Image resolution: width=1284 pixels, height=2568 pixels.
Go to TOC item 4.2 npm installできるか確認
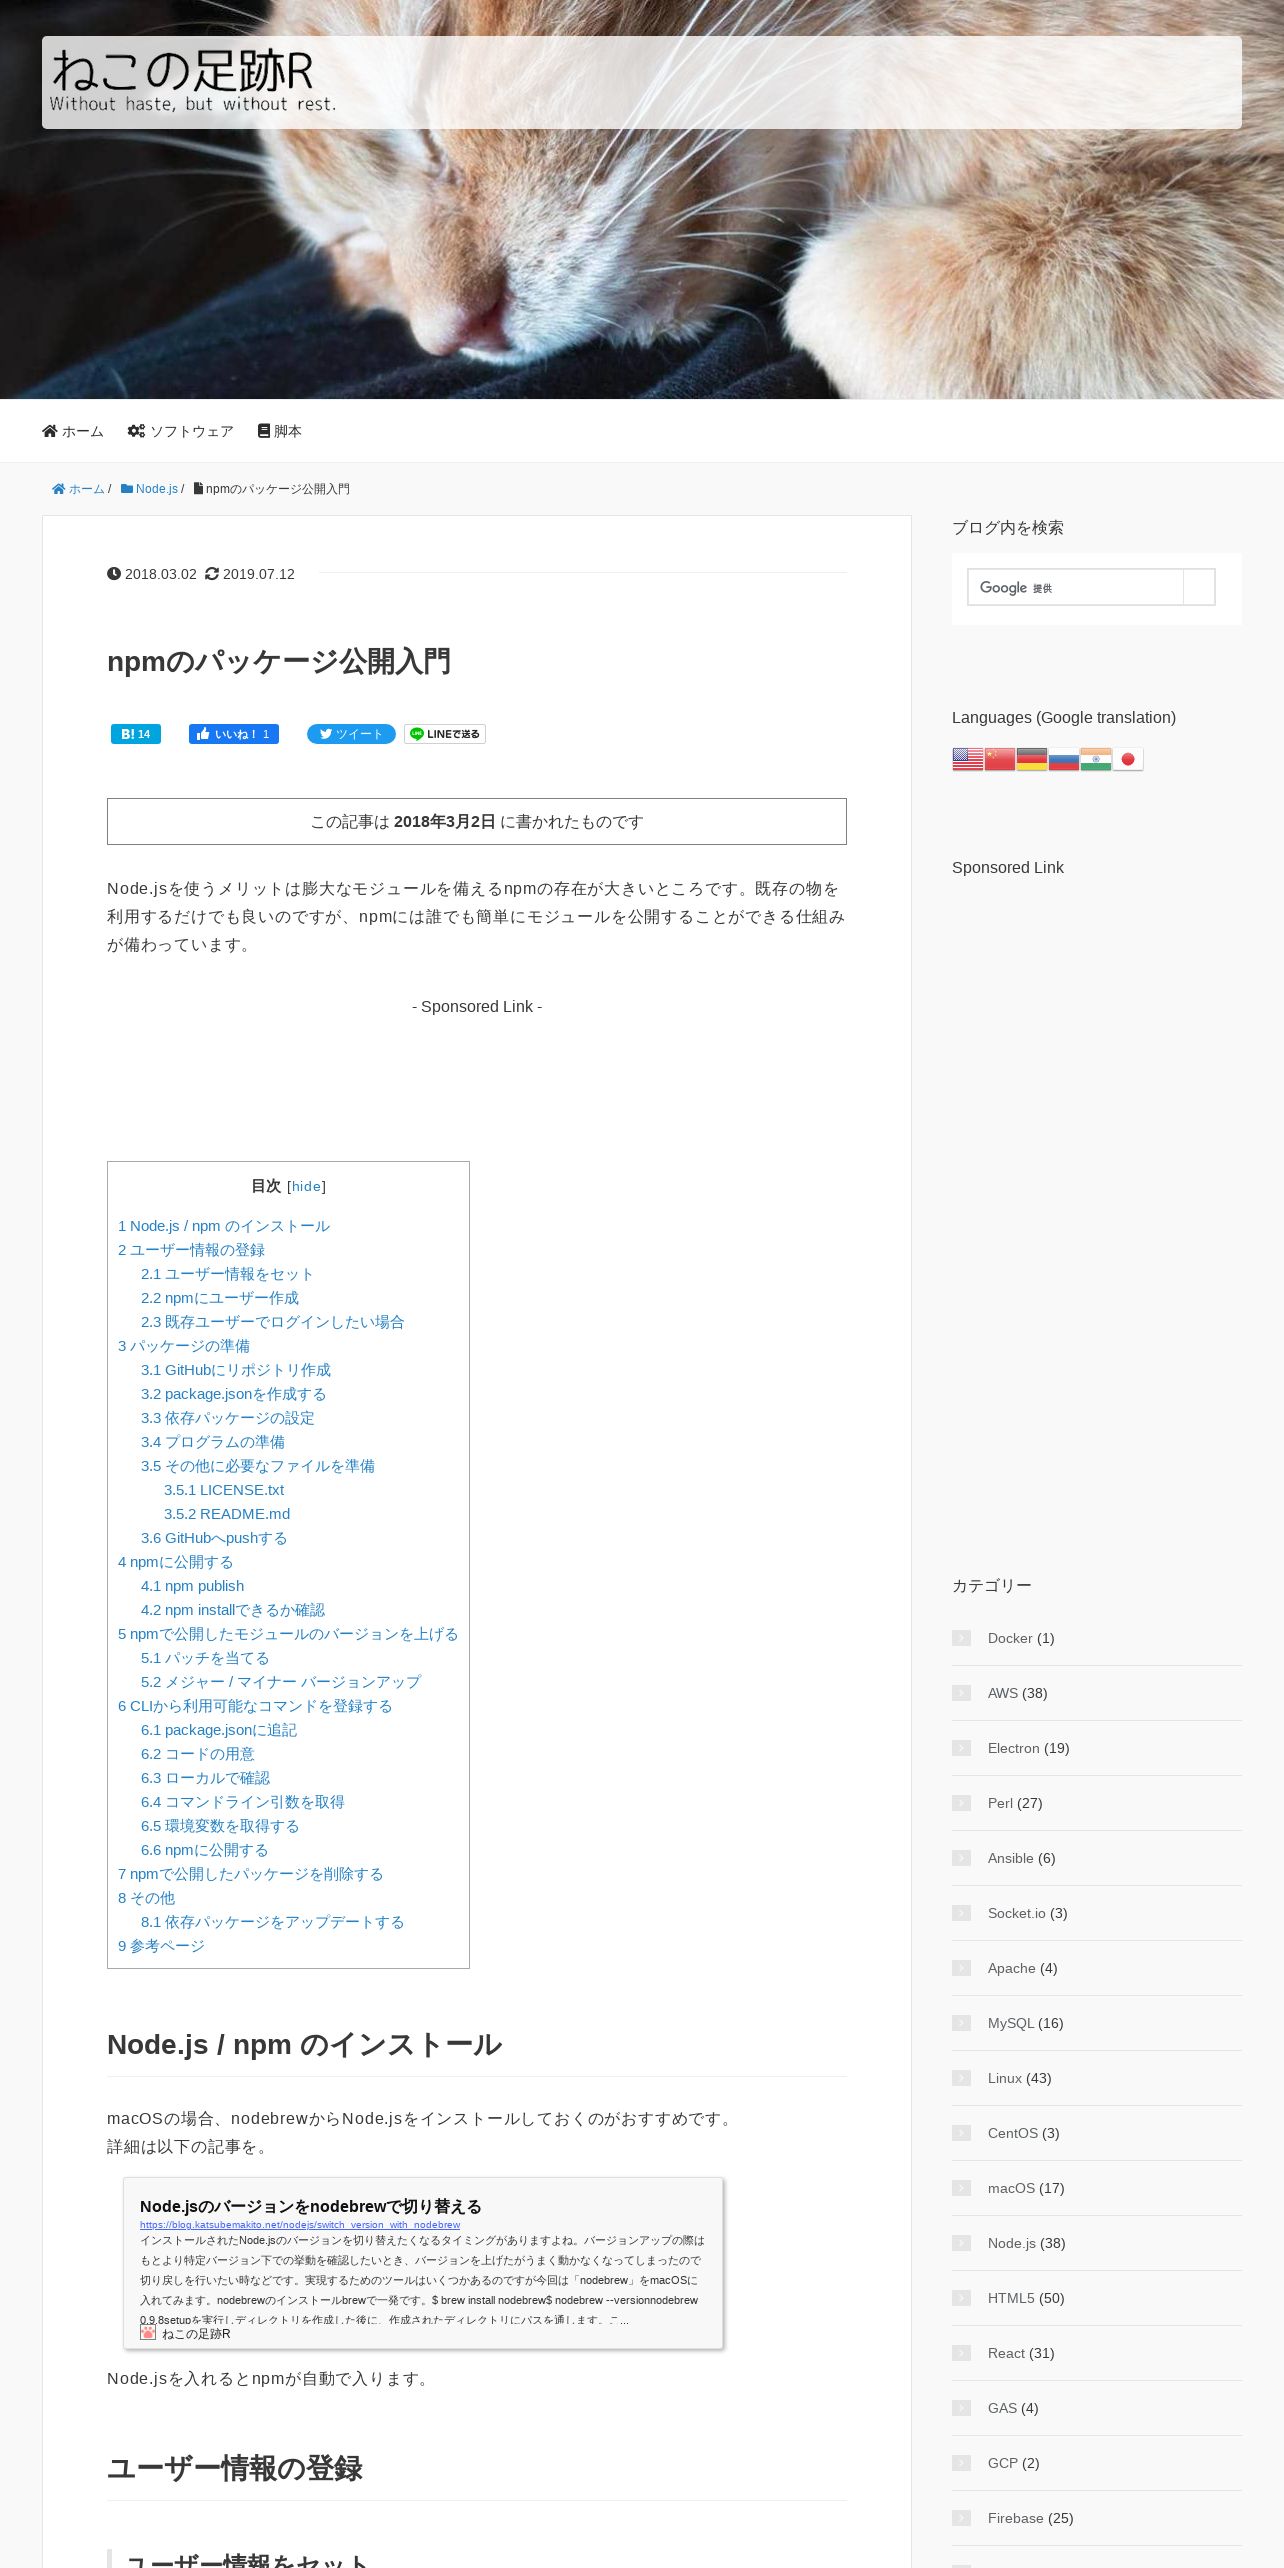tap(233, 1610)
